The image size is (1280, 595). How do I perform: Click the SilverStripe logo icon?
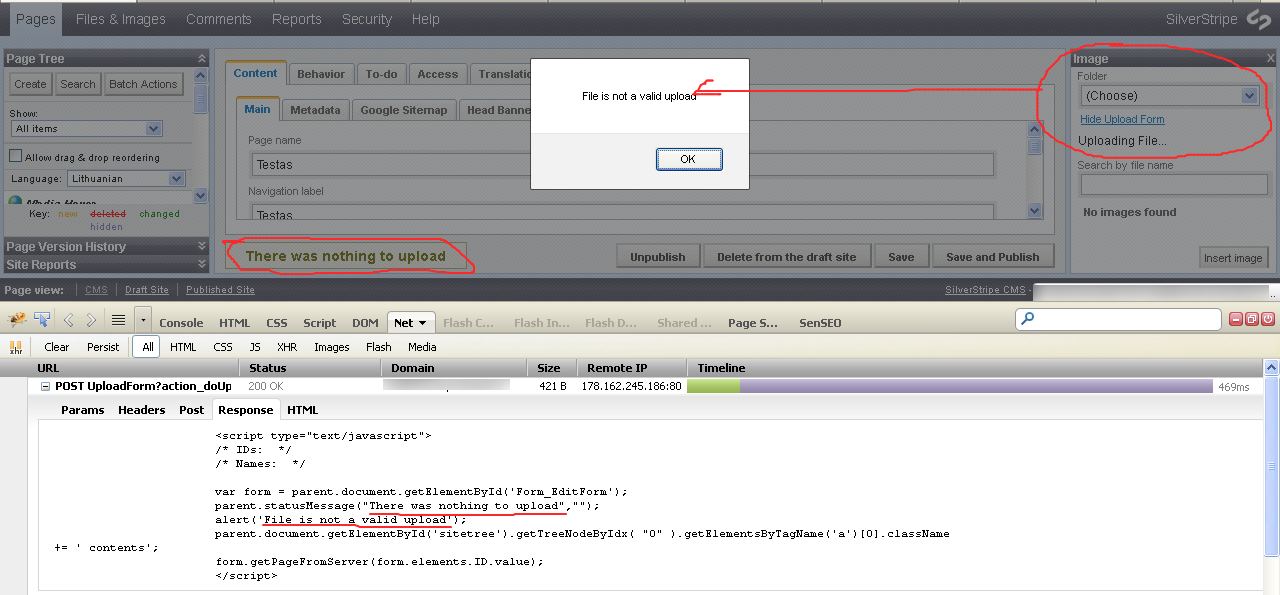coord(1257,19)
